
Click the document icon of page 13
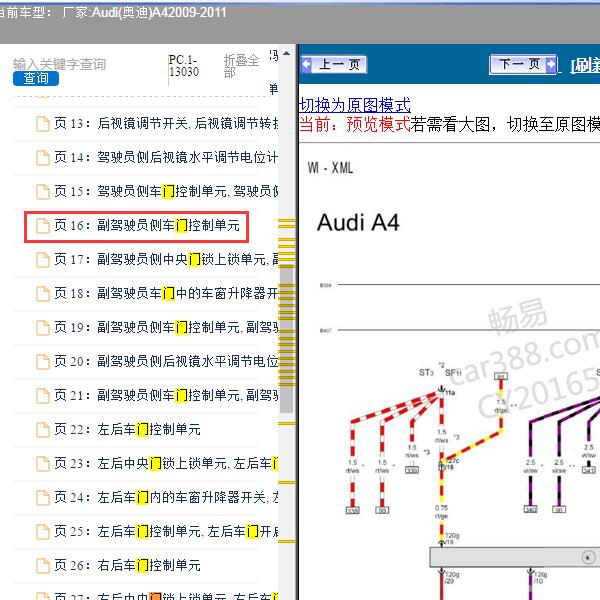tap(43, 124)
